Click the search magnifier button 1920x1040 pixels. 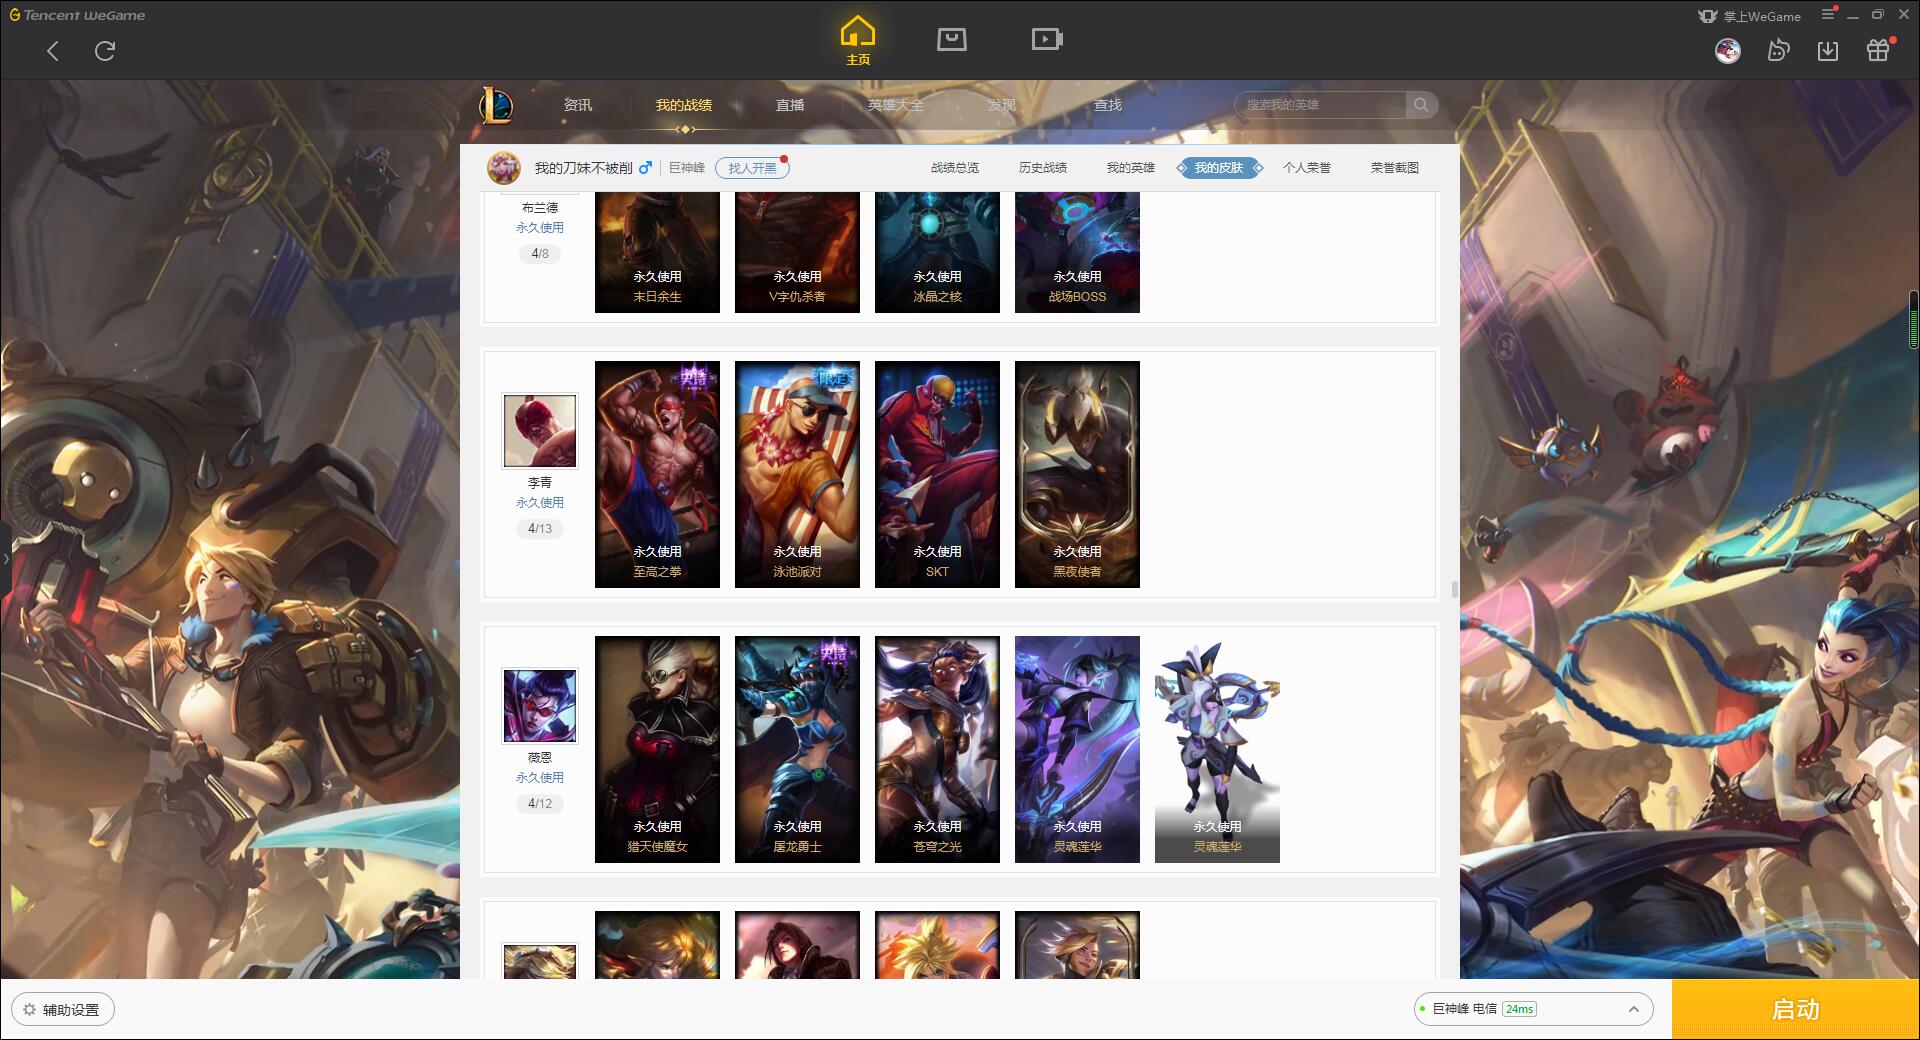[x=1421, y=105]
